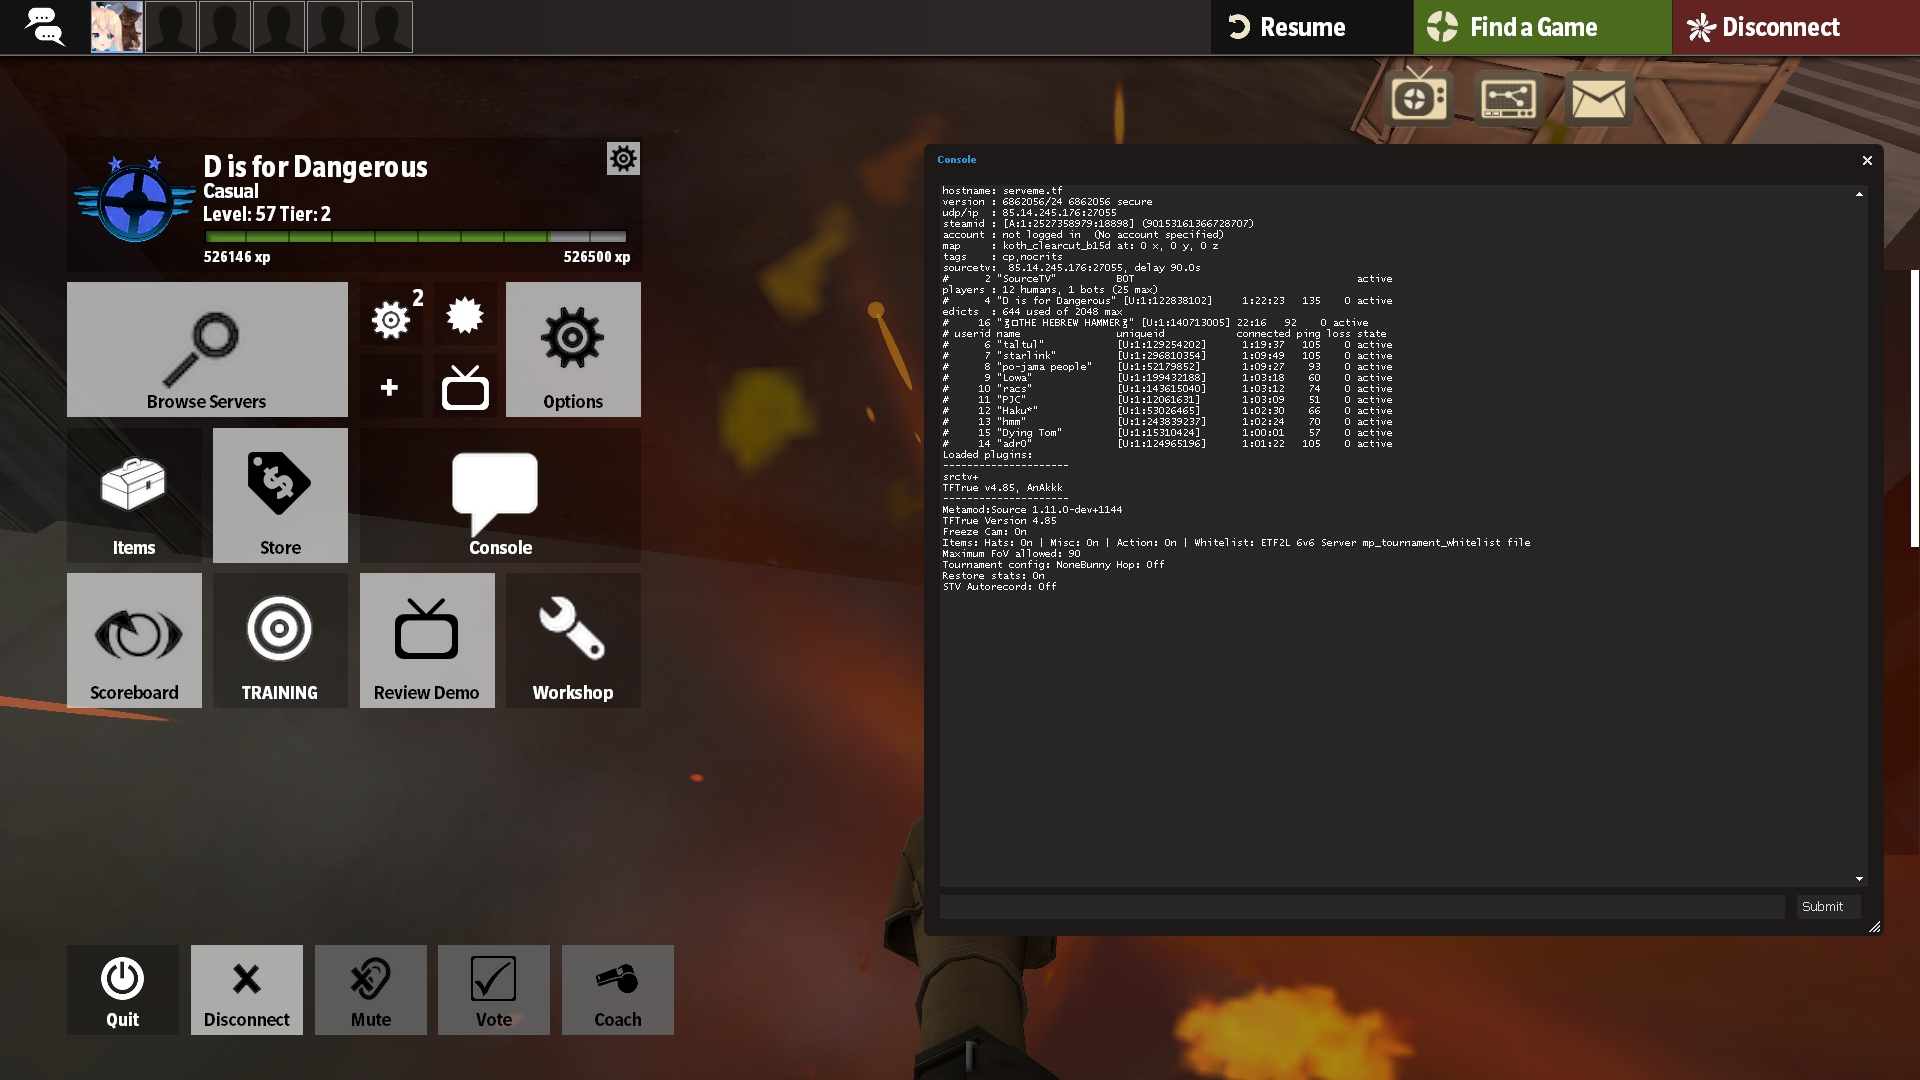1920x1080 pixels.
Task: Submit the console command
Action: click(1828, 907)
